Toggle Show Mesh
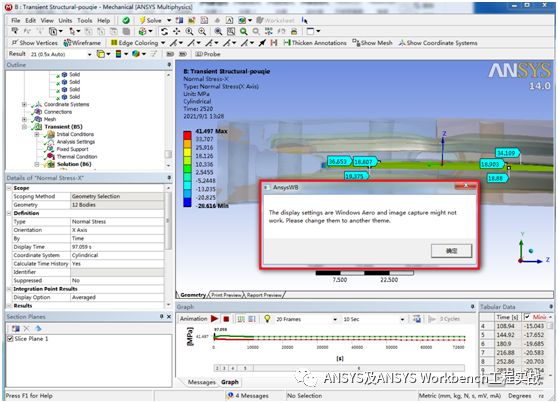The image size is (558, 403). click(372, 43)
